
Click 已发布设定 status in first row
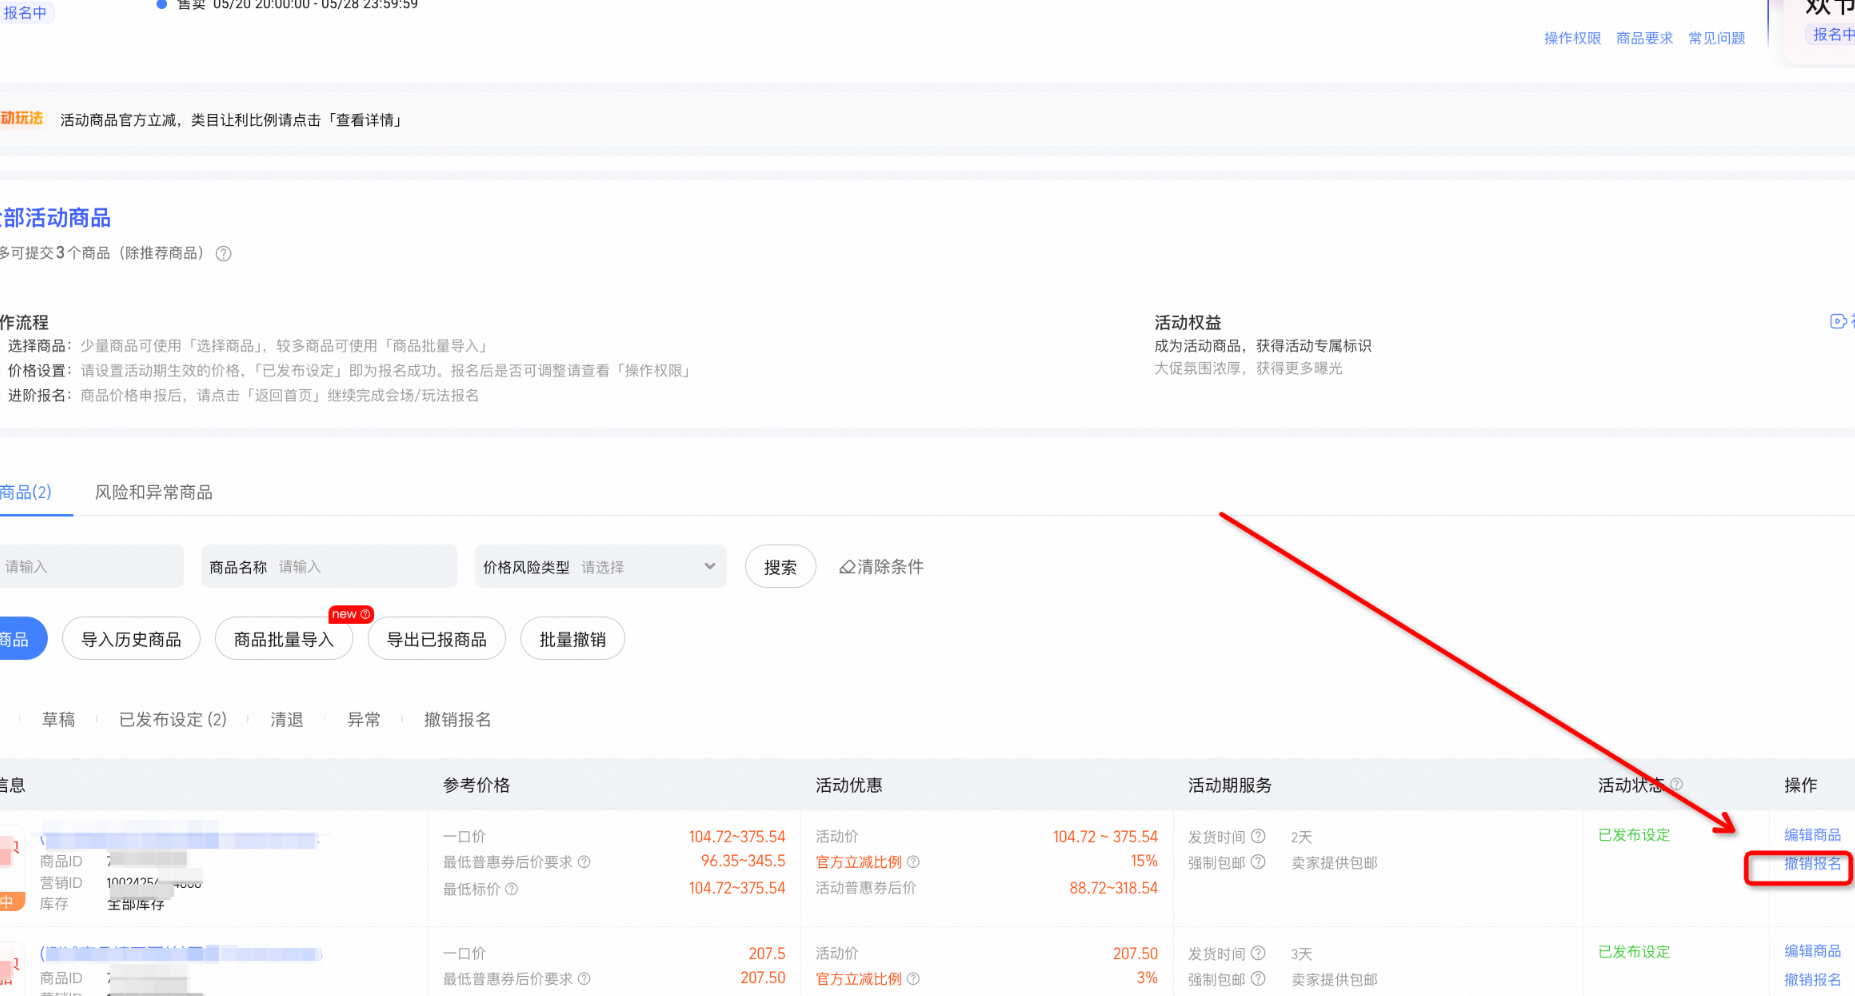point(1634,835)
